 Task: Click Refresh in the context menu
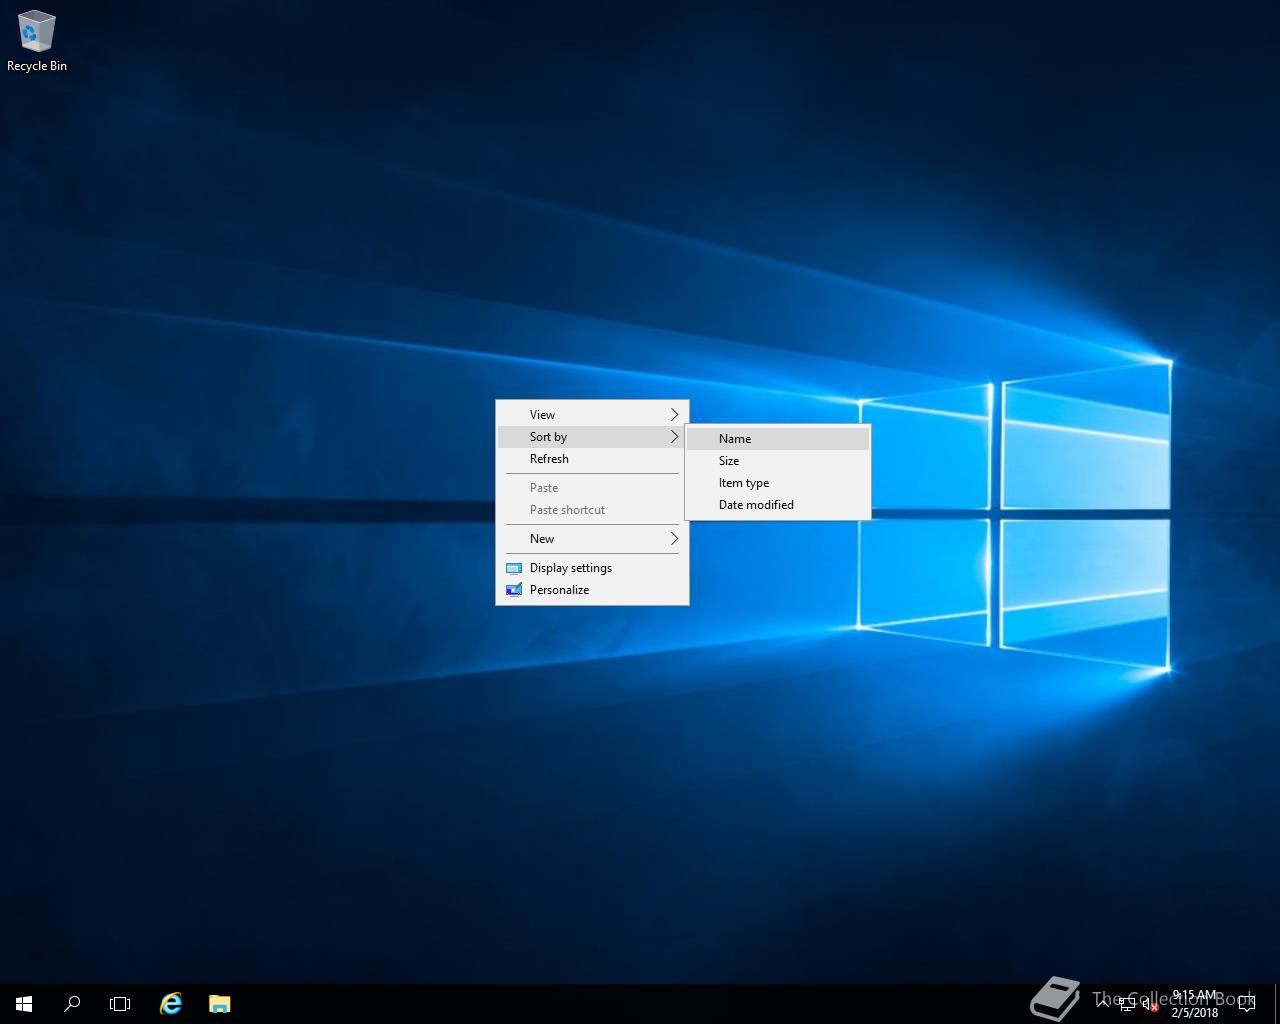point(592,458)
